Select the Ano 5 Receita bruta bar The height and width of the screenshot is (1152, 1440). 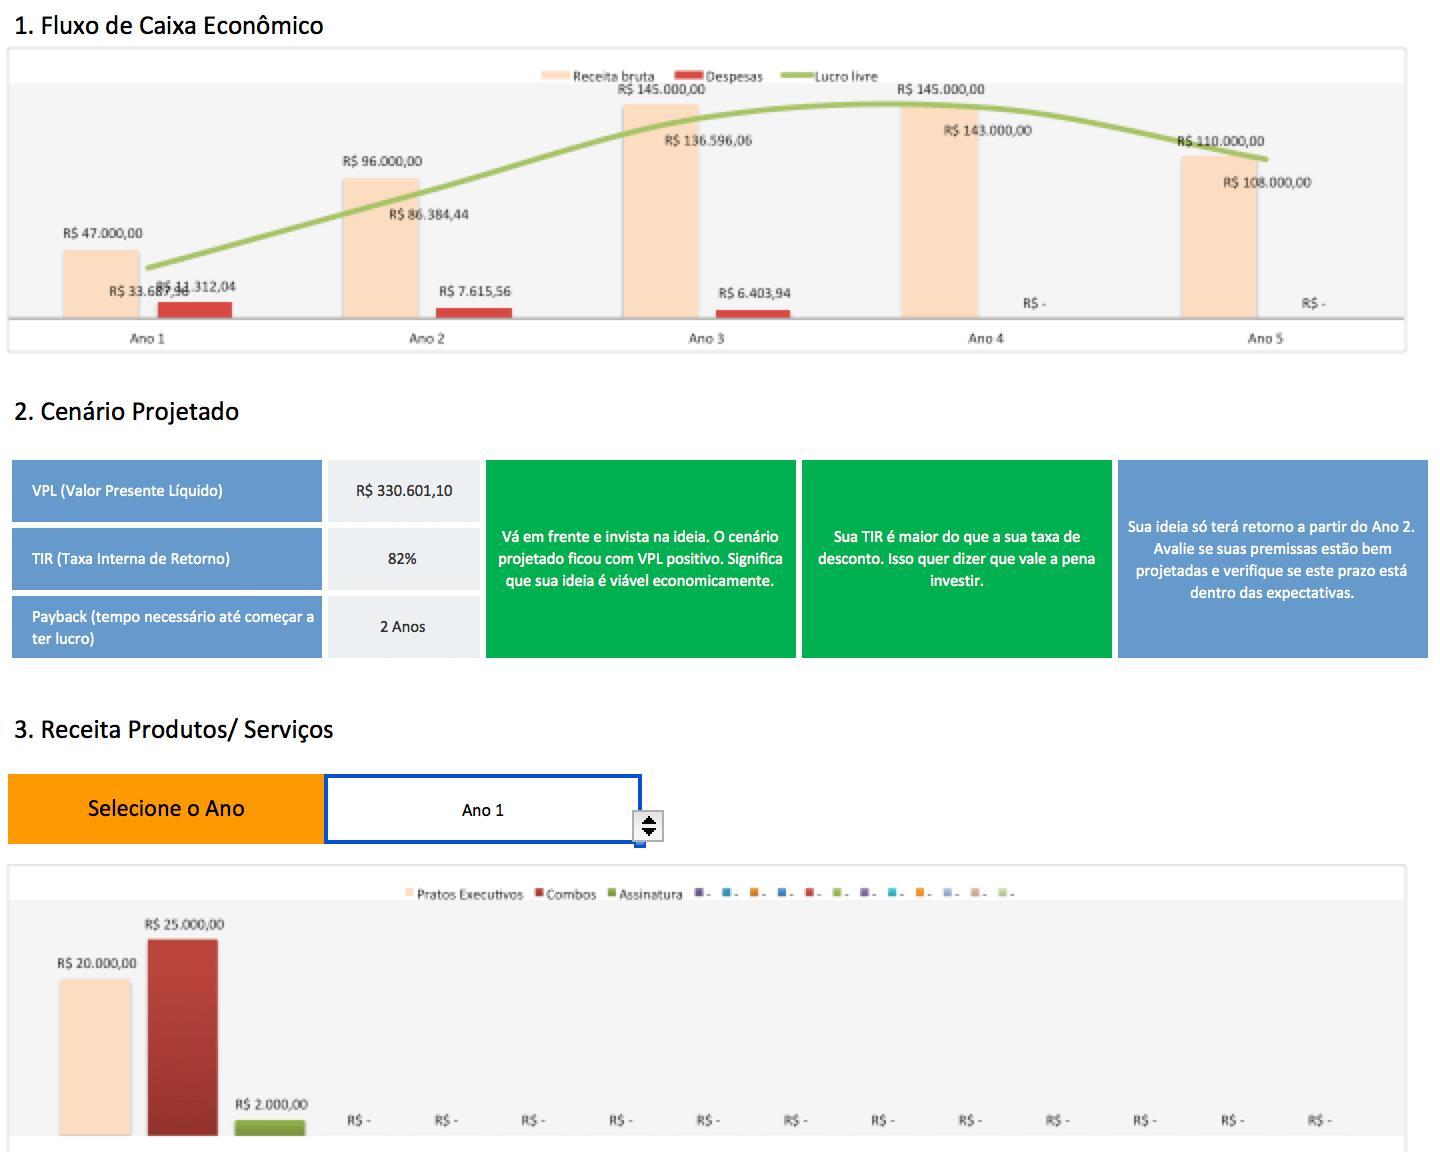(1218, 238)
